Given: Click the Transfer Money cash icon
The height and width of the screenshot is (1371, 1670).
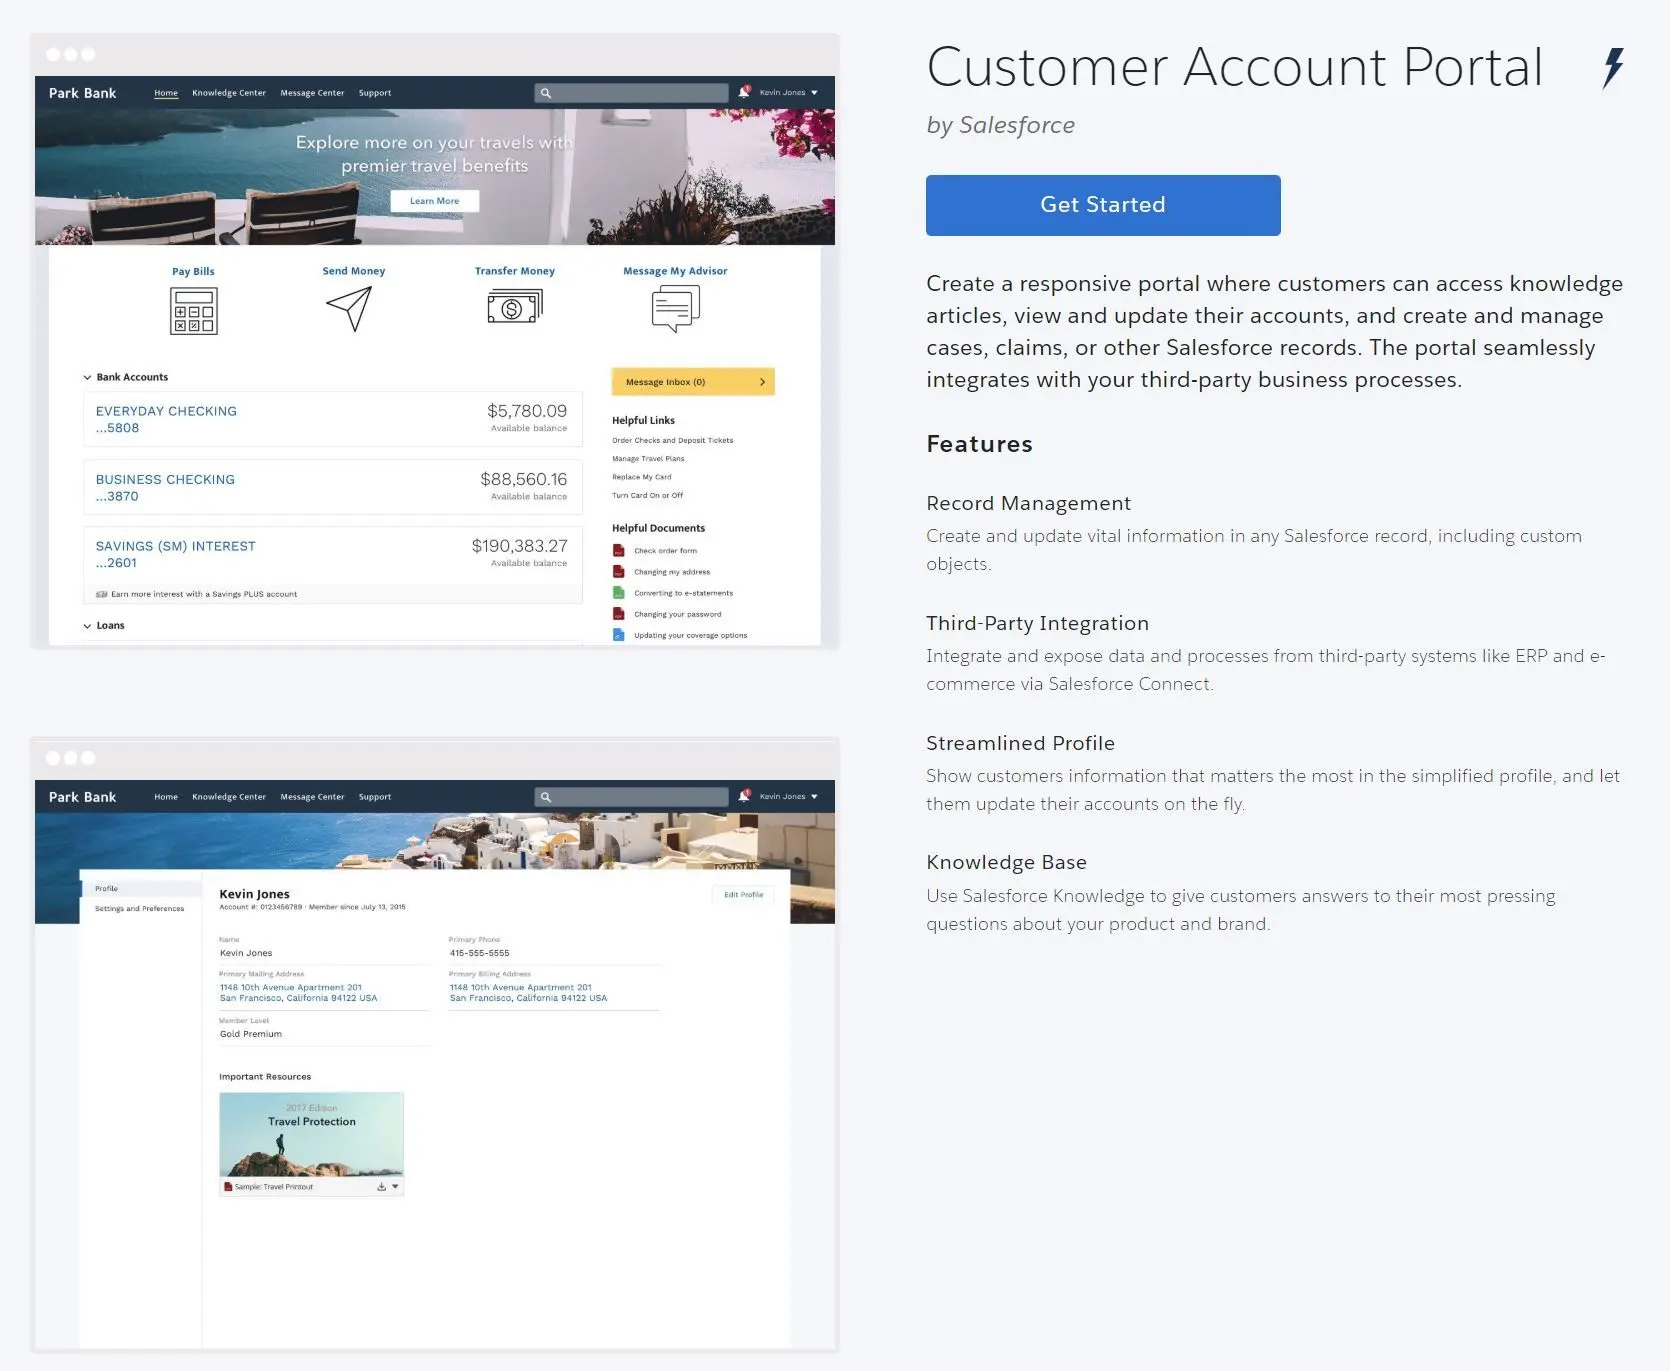Looking at the screenshot, I should click(x=515, y=306).
